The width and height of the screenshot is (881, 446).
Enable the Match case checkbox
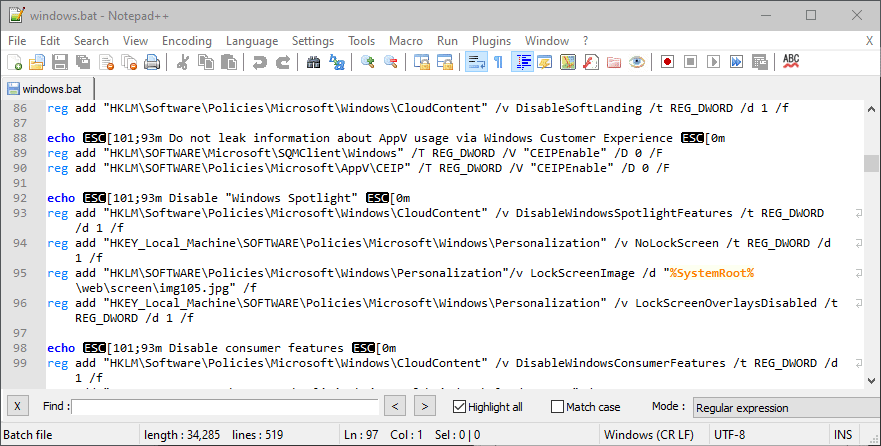pos(557,407)
